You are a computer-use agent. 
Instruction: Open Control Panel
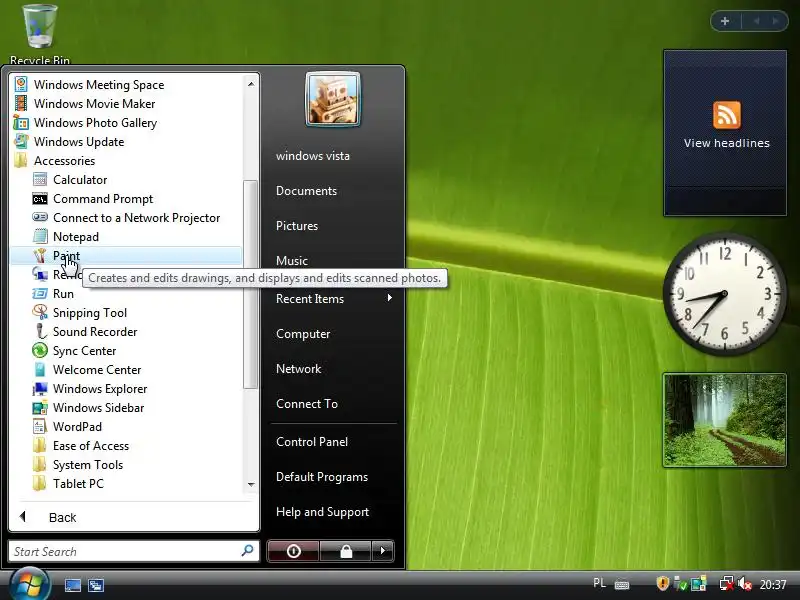(312, 442)
